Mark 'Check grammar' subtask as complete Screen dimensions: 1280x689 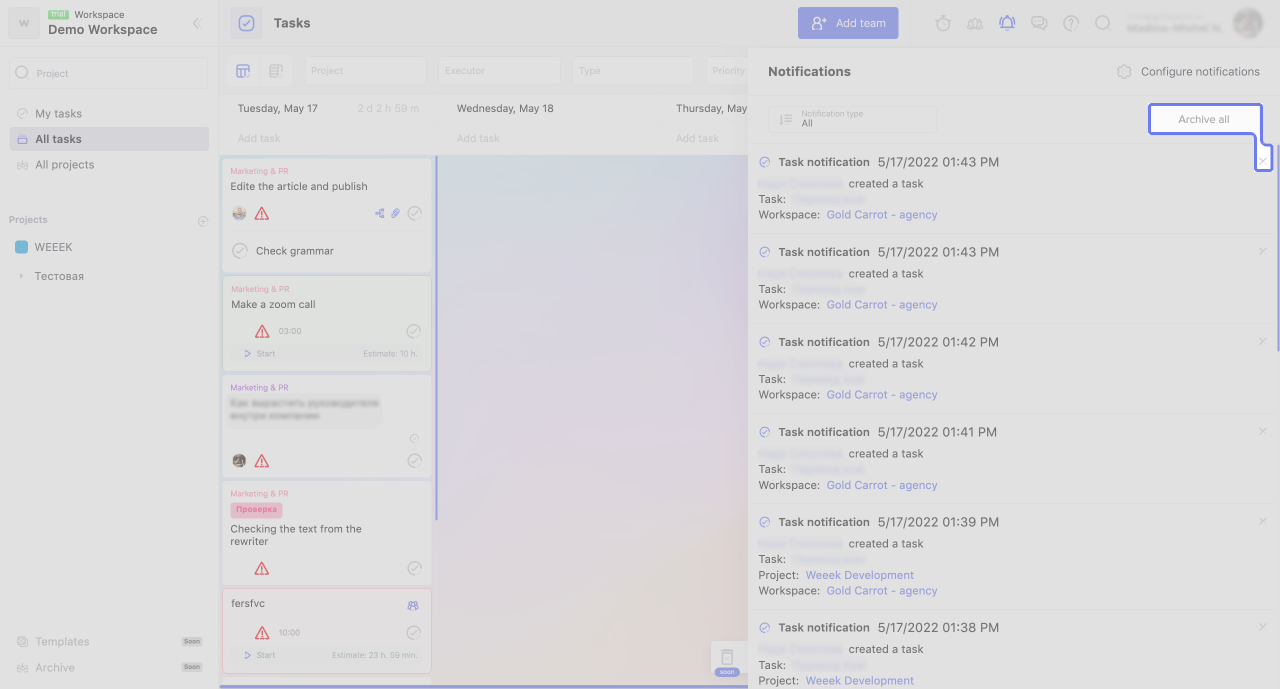(240, 251)
